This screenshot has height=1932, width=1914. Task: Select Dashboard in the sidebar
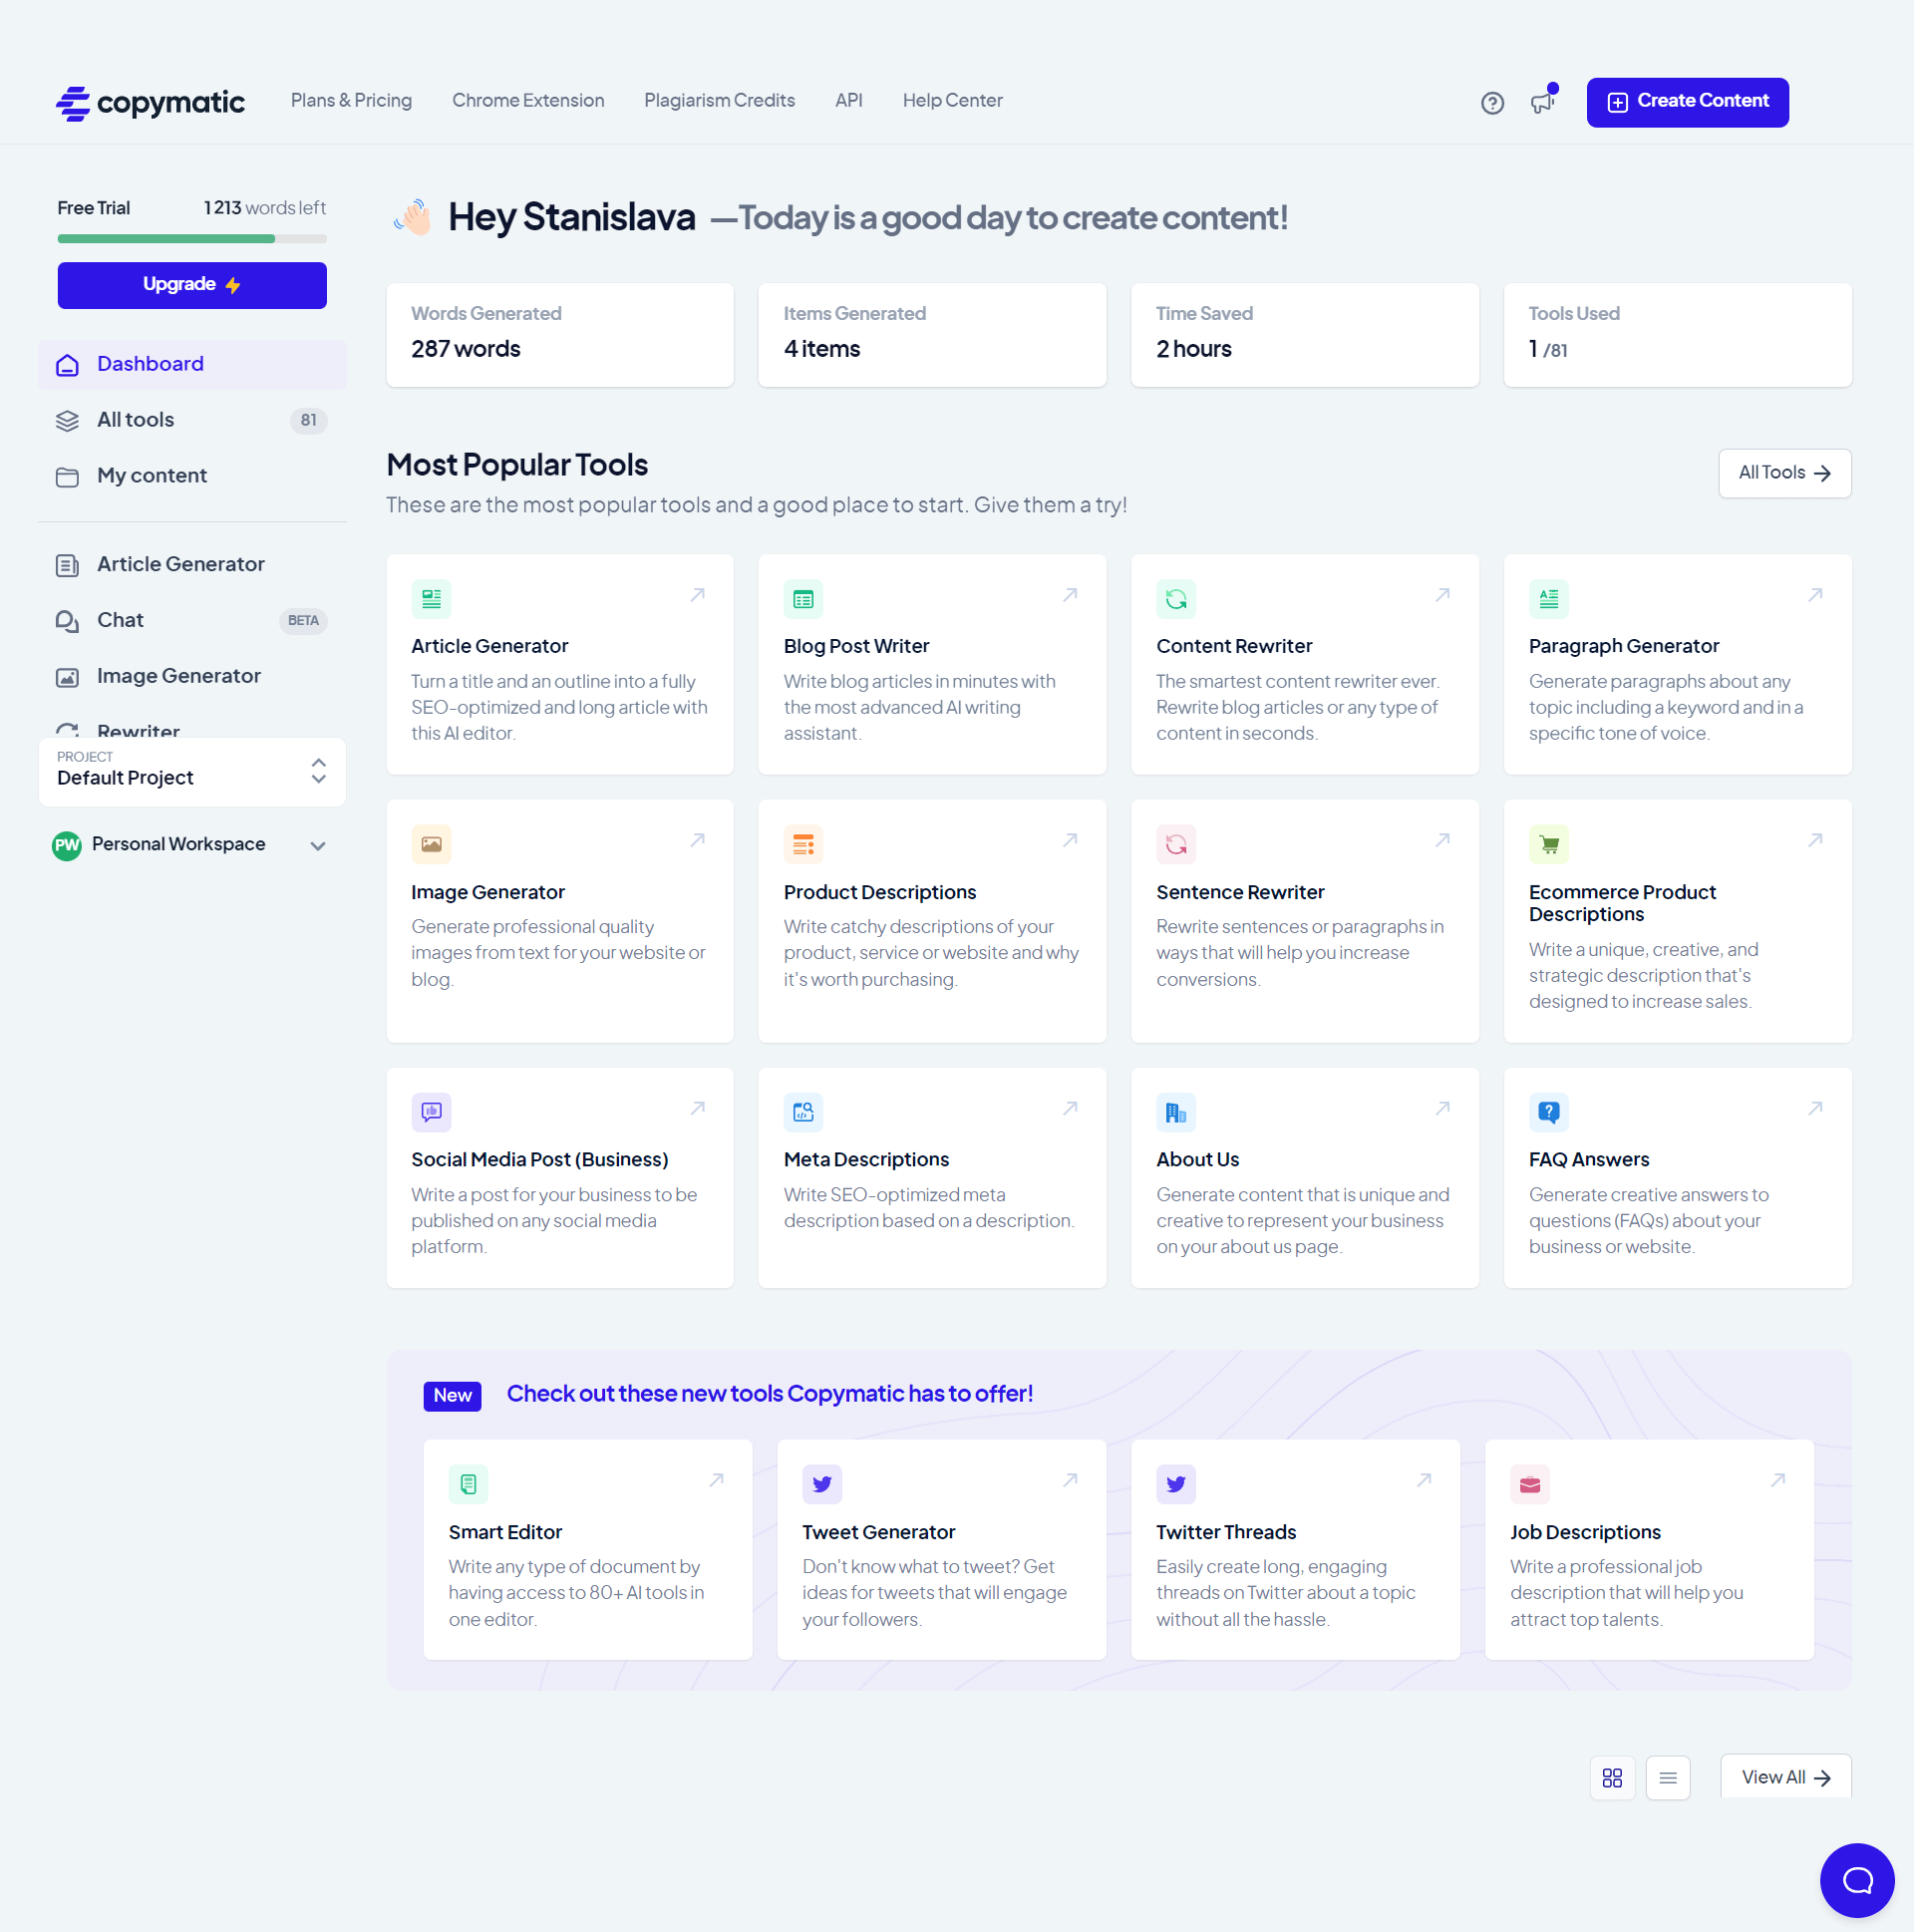point(192,364)
